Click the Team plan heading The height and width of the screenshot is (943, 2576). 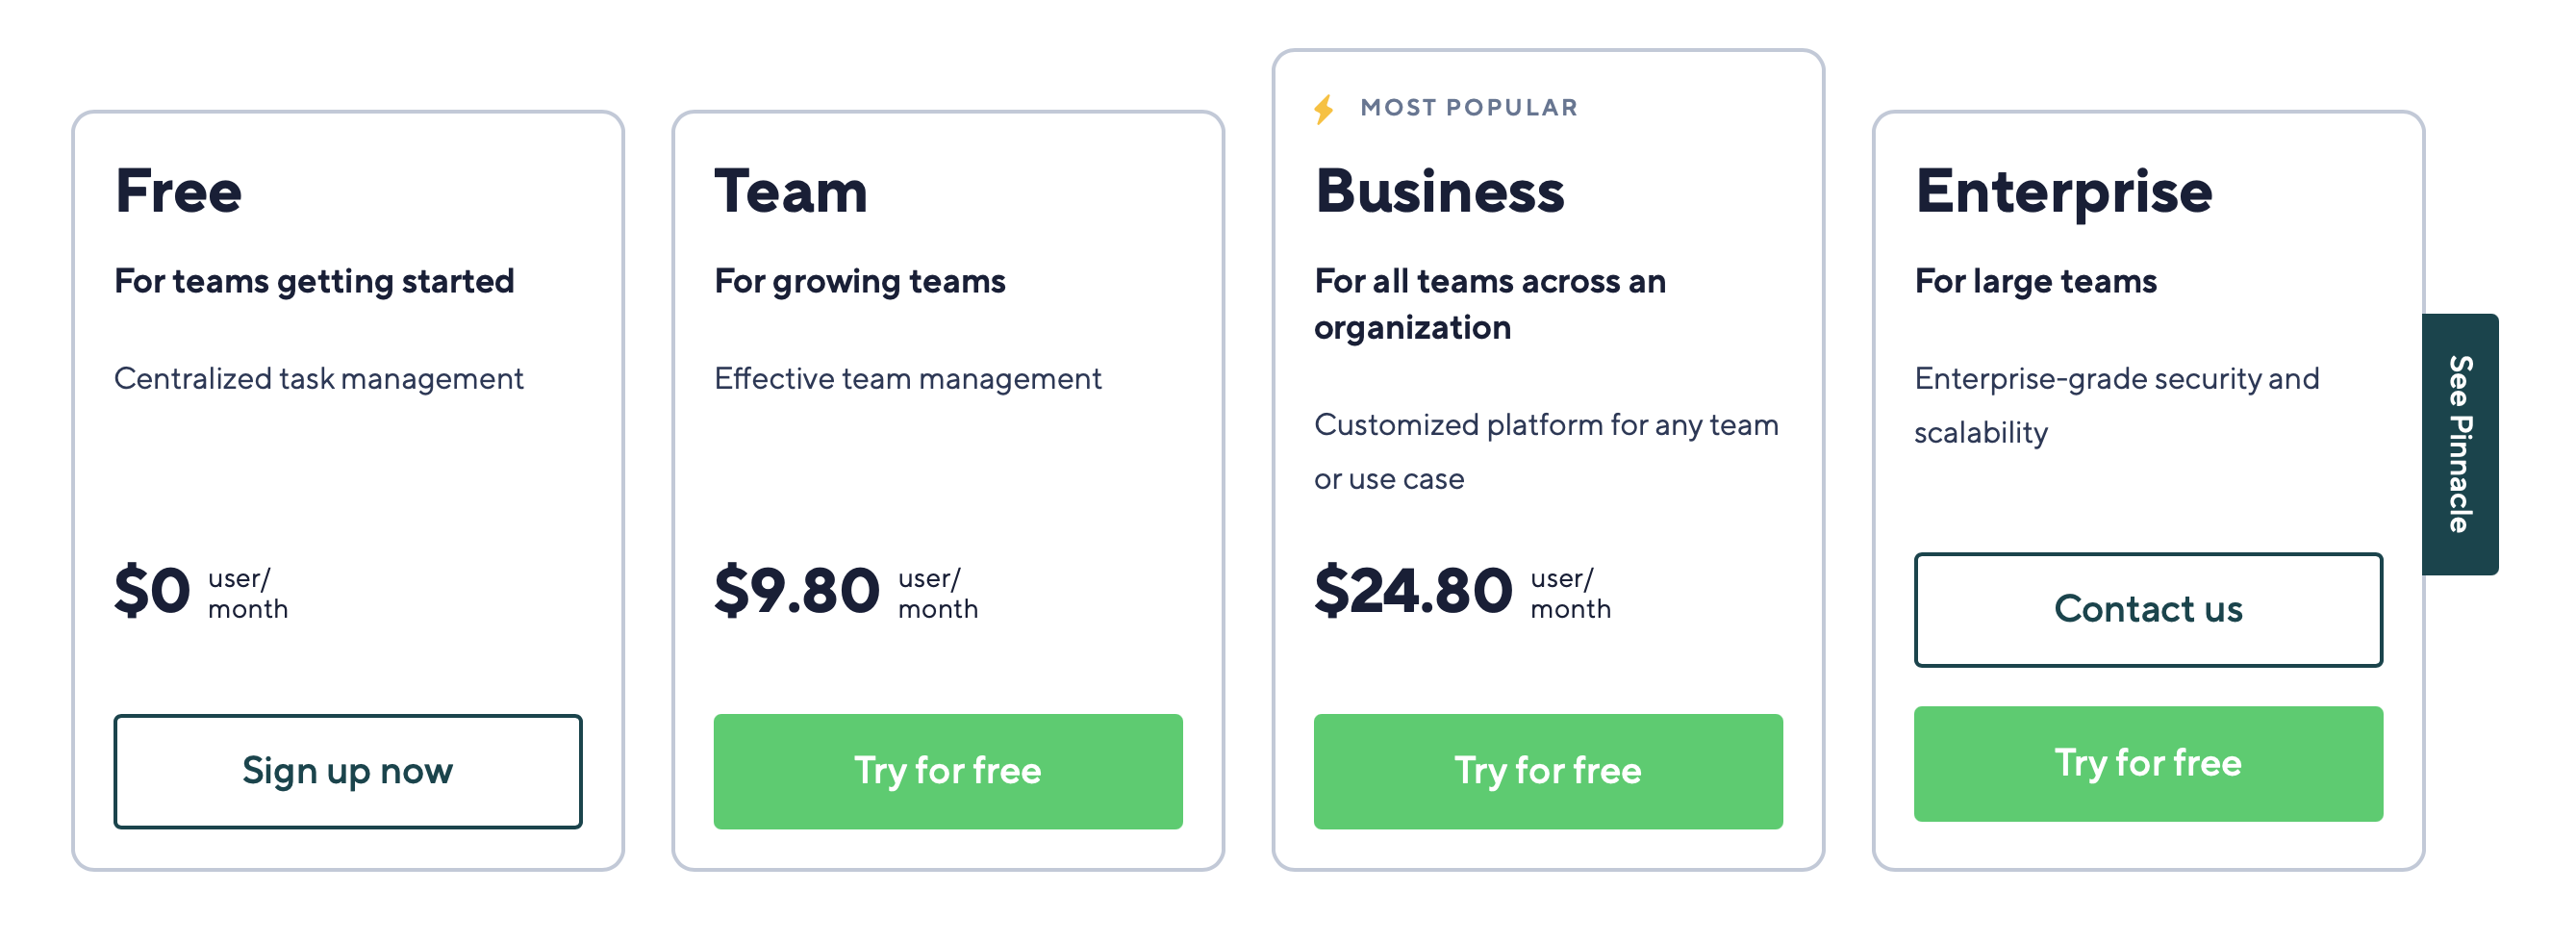790,191
